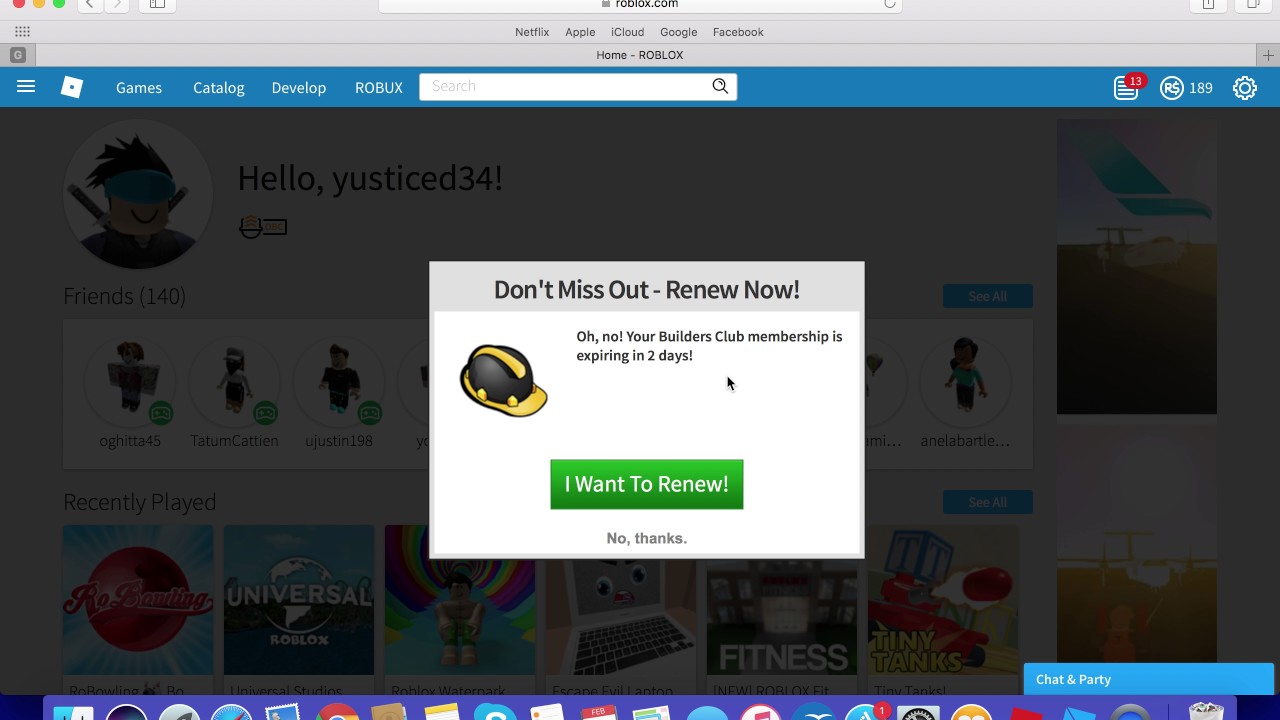Screen dimensions: 1280x720
Task: Open friend ujustin198's avatar
Action: click(x=339, y=382)
